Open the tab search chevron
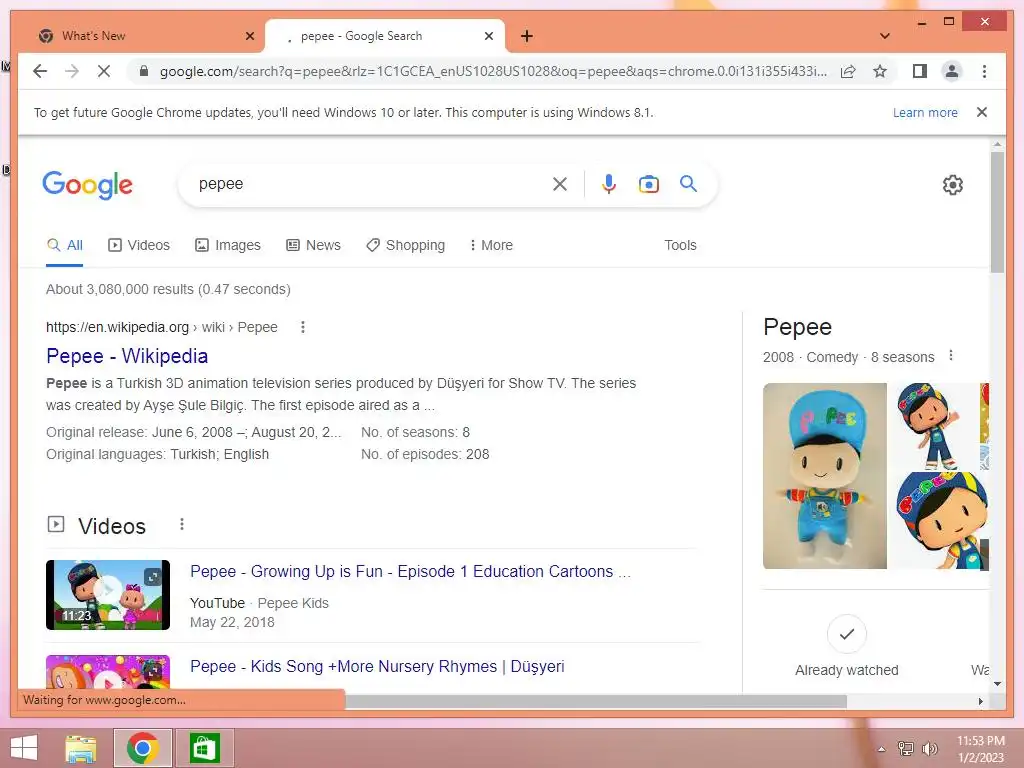1024x768 pixels. coord(885,36)
